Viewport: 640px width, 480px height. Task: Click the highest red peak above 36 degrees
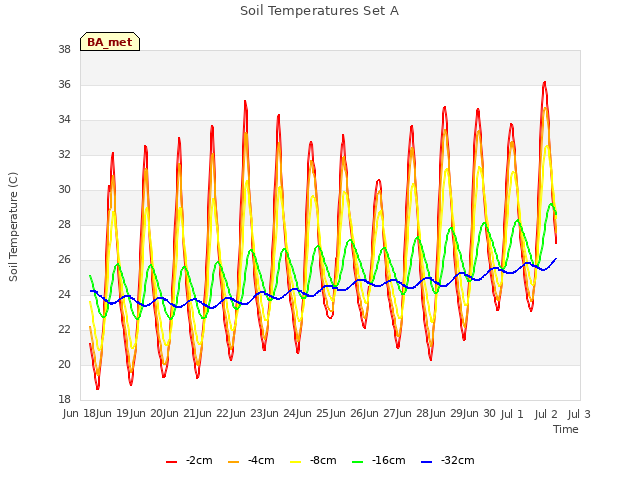coord(544,83)
